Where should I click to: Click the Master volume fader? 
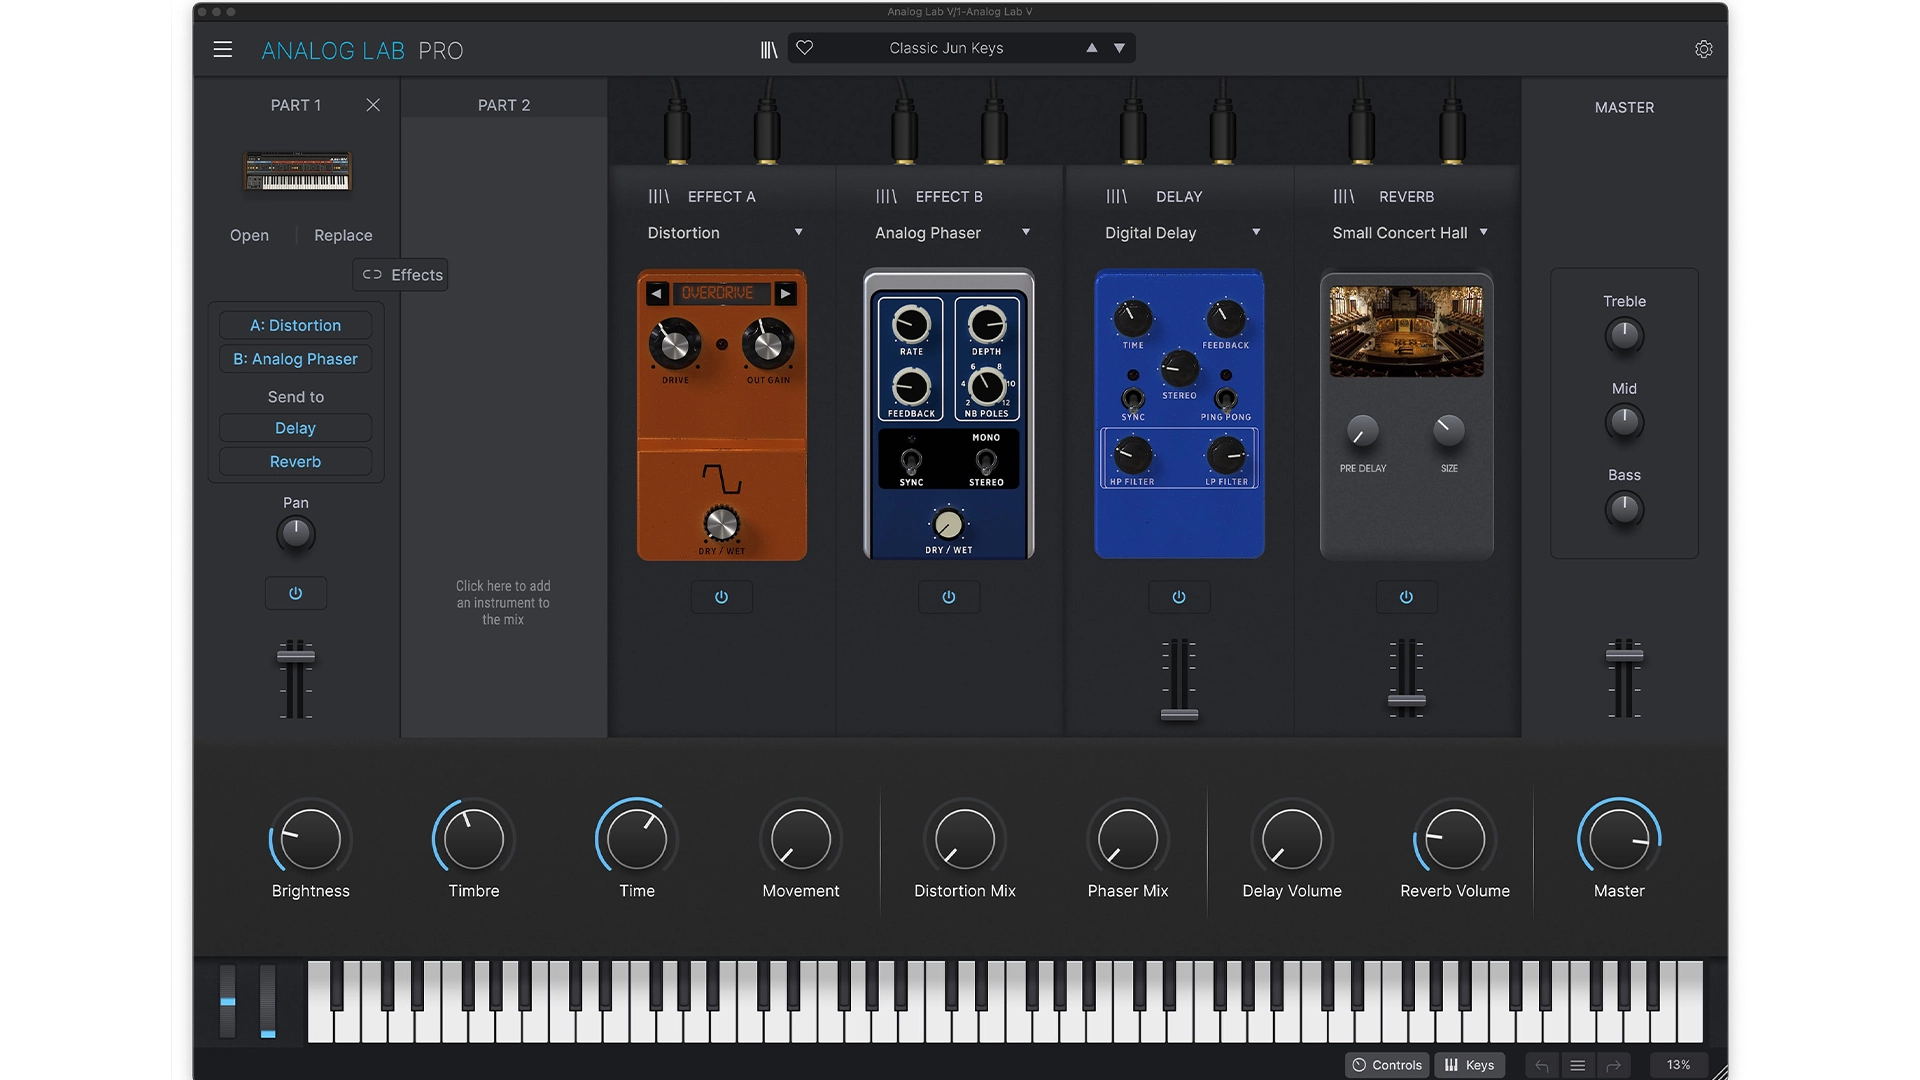(1624, 656)
